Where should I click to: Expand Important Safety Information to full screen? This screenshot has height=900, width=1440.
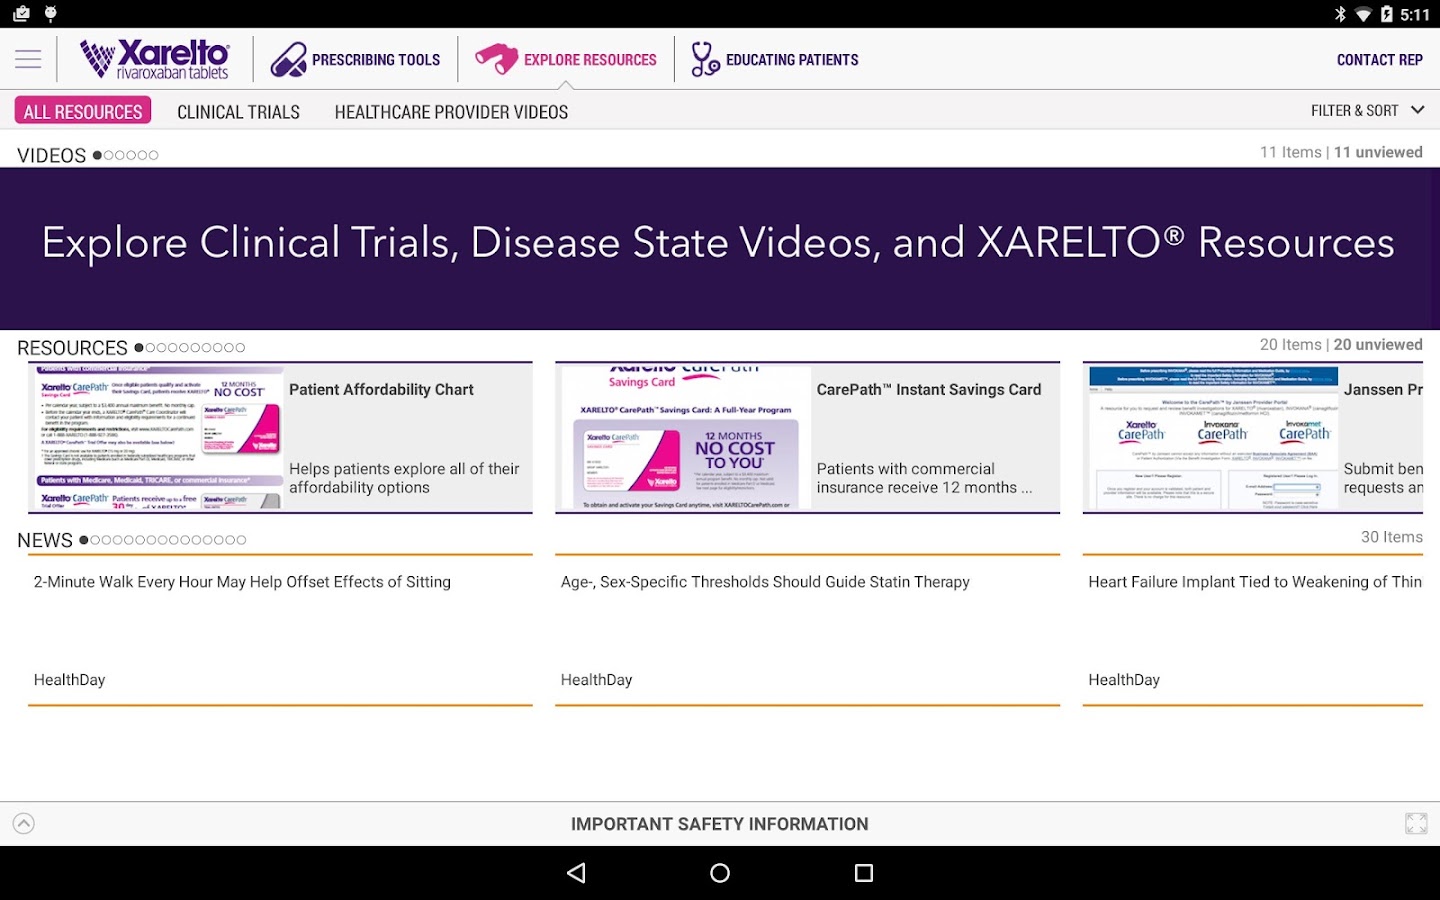(1416, 824)
